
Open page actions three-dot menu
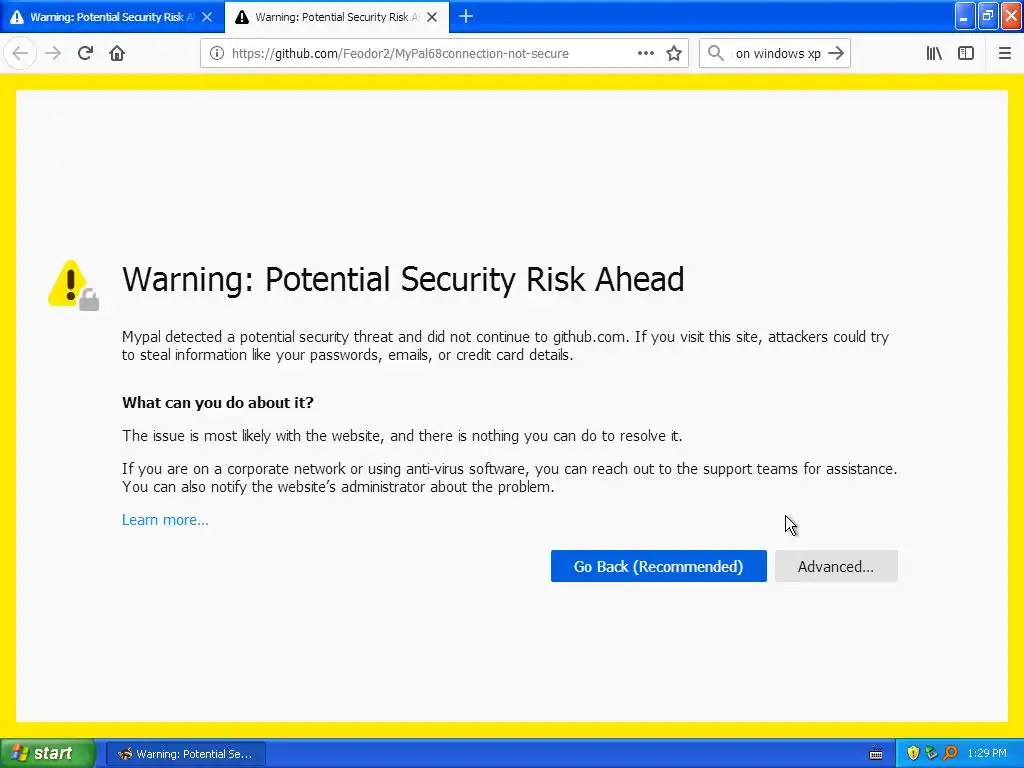pyautogui.click(x=645, y=53)
